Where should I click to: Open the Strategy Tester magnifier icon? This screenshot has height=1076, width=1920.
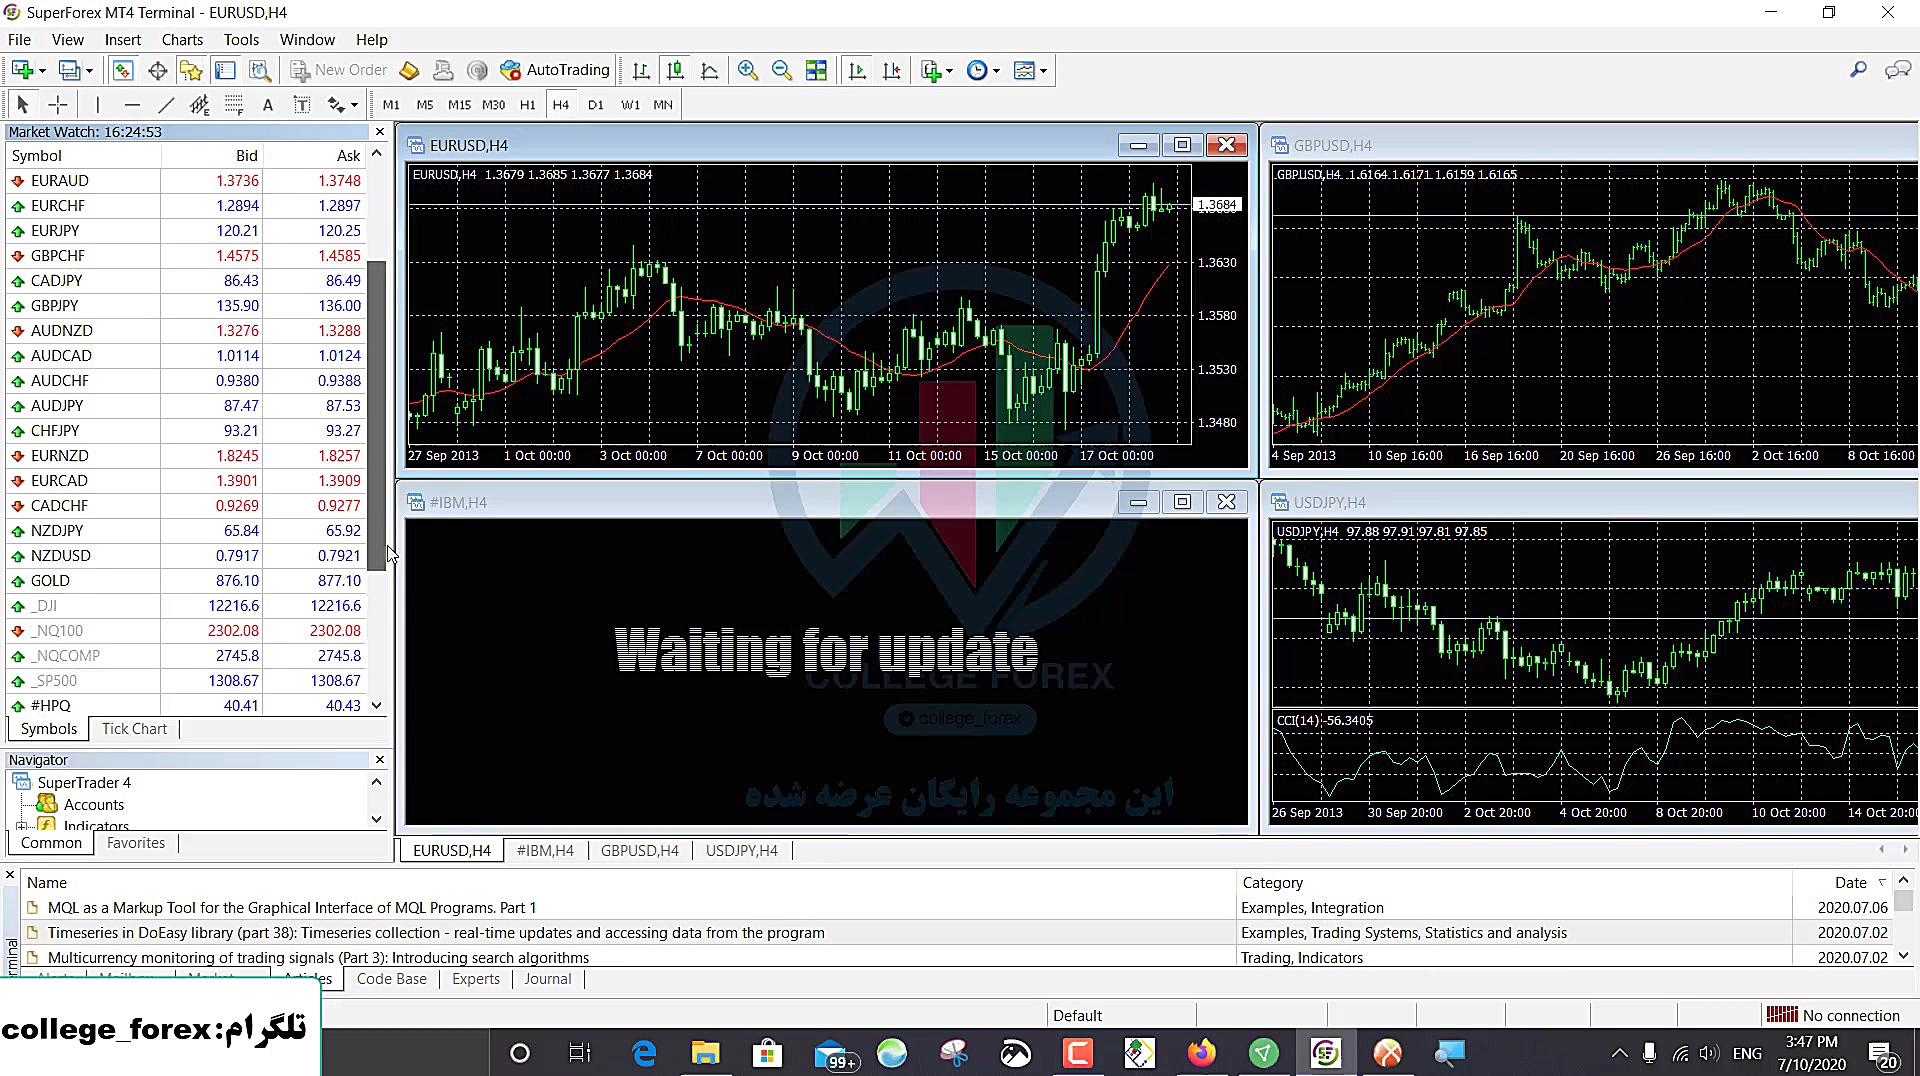tap(260, 70)
